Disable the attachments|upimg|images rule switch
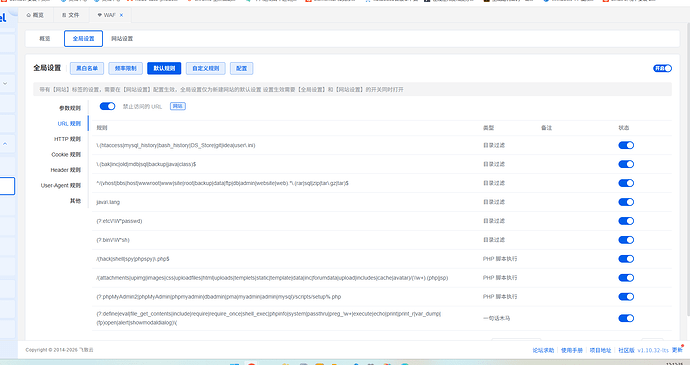 (626, 278)
